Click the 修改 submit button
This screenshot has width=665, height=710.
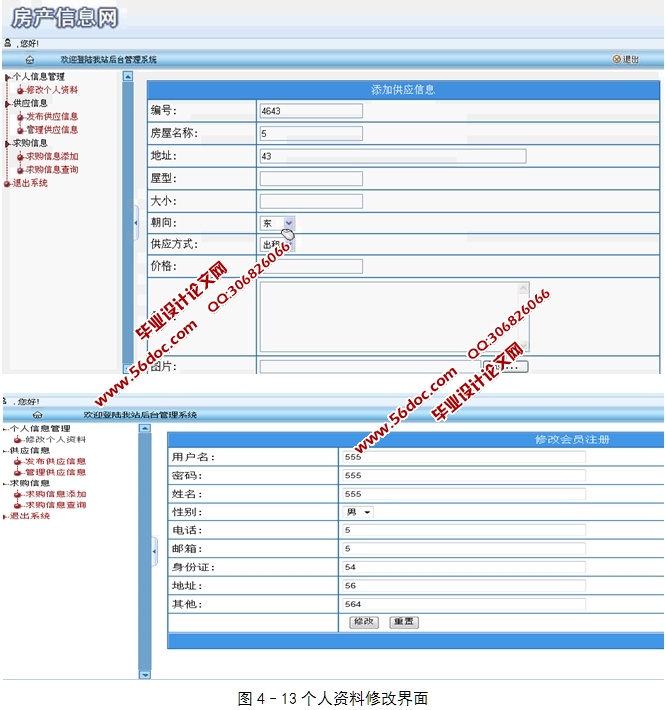[x=364, y=621]
